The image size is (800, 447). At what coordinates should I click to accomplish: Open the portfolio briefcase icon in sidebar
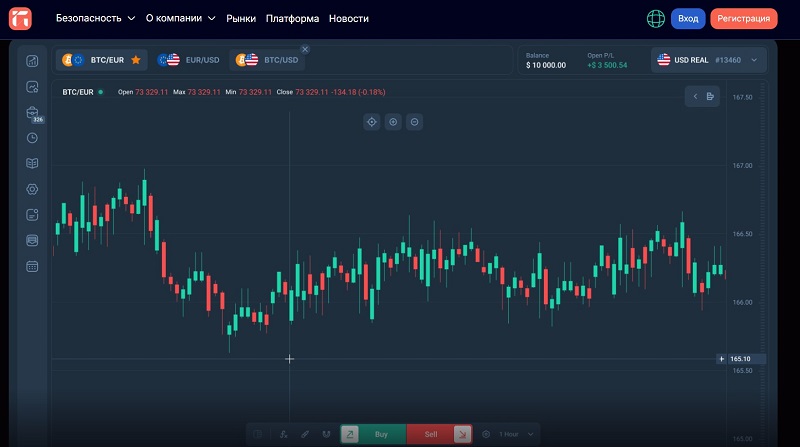[x=32, y=112]
